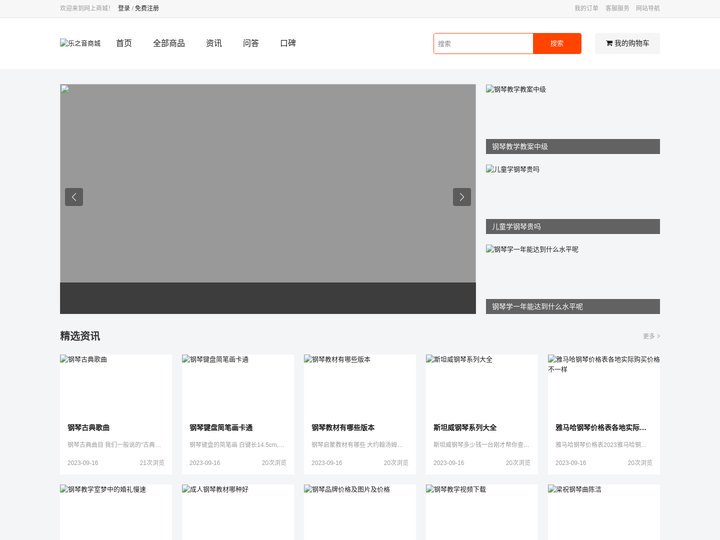The height and width of the screenshot is (540, 720).
Task: Click the 钢琴教学教案中级 caption bar
Action: pyautogui.click(x=573, y=146)
